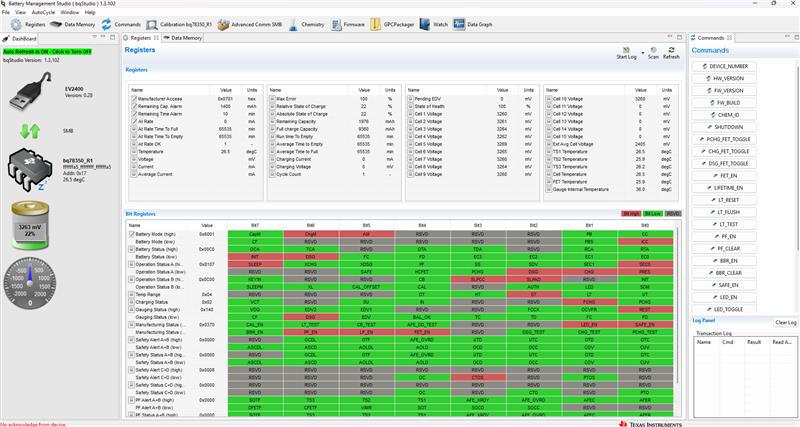Select the Relative State of Charge row

coord(333,106)
